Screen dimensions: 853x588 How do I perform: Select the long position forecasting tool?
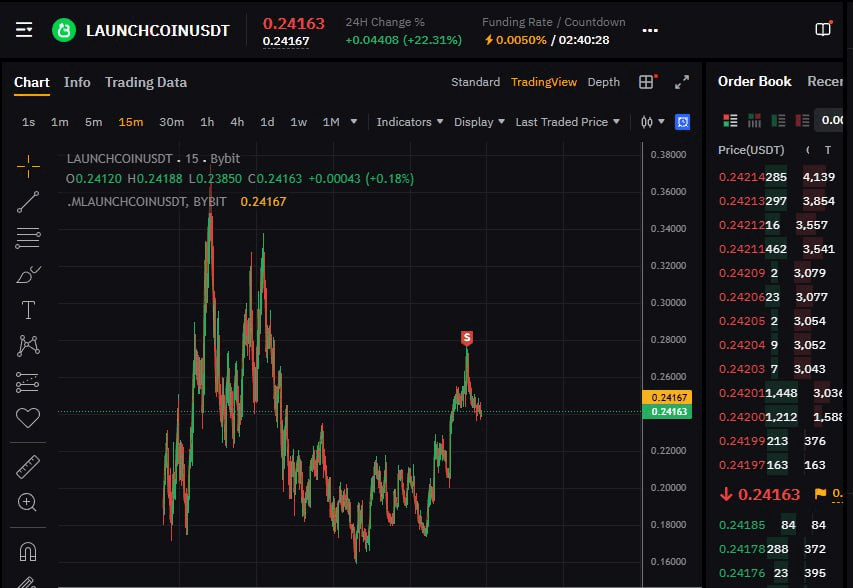[28, 382]
